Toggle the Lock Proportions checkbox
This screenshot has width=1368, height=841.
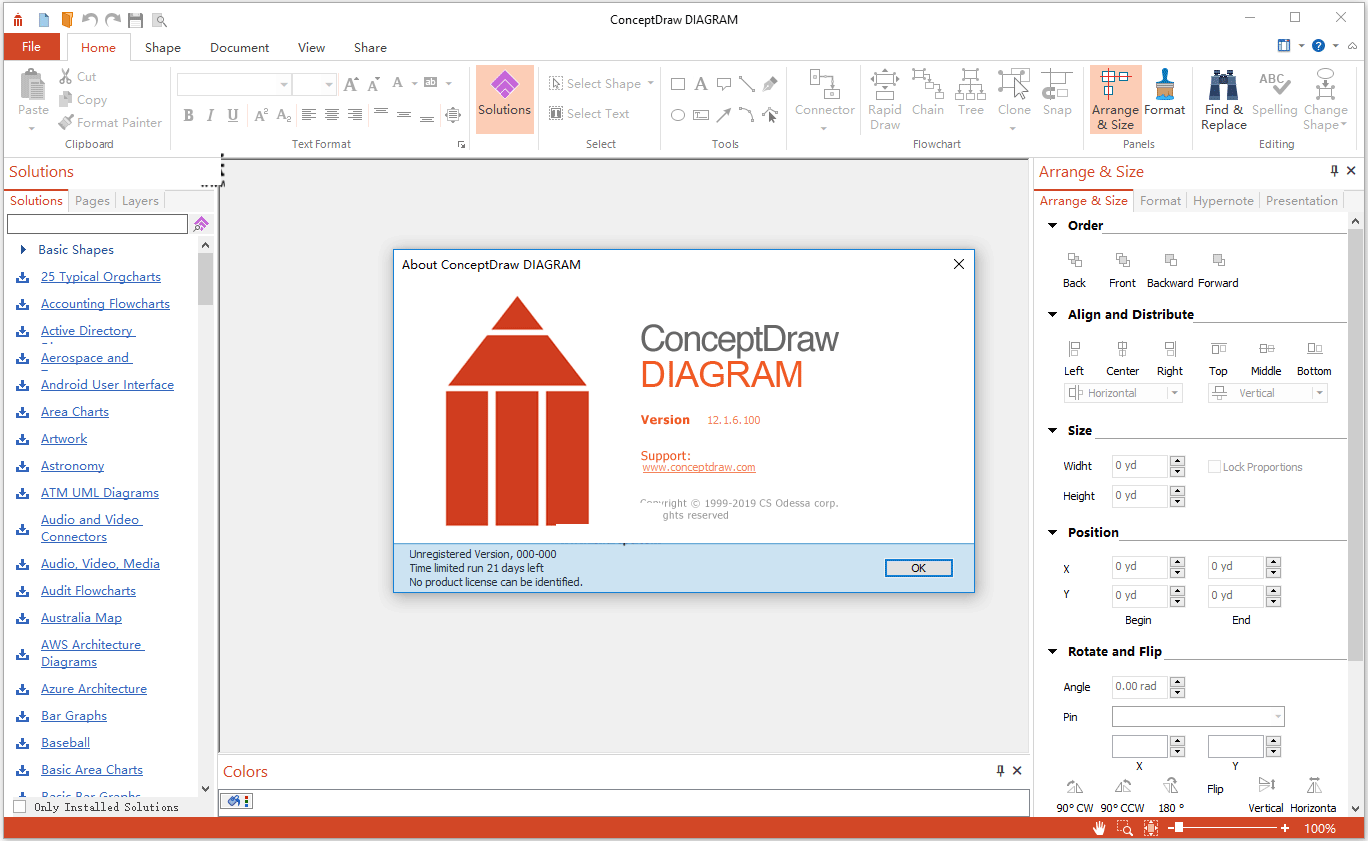click(x=1214, y=467)
